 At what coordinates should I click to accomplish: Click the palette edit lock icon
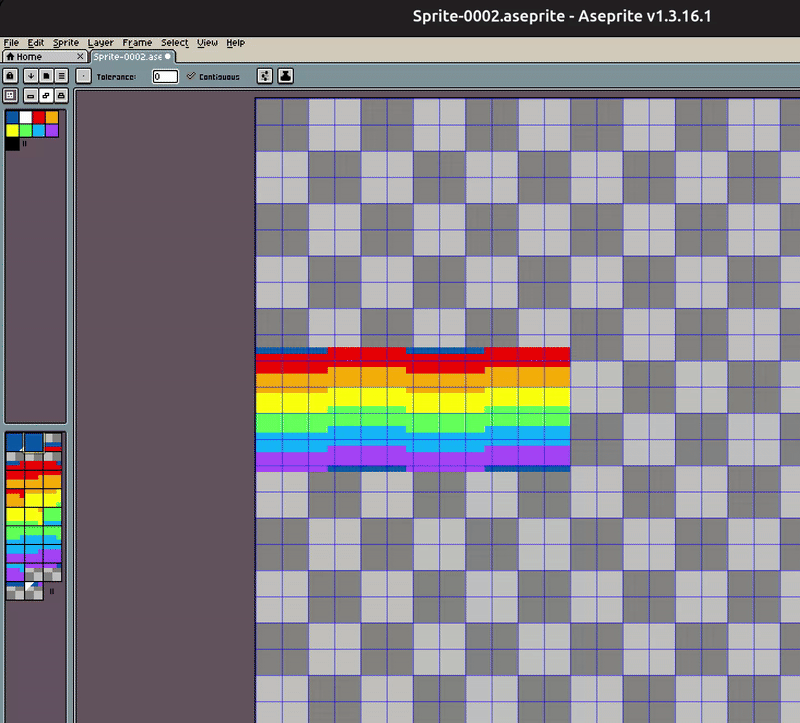(x=10, y=76)
